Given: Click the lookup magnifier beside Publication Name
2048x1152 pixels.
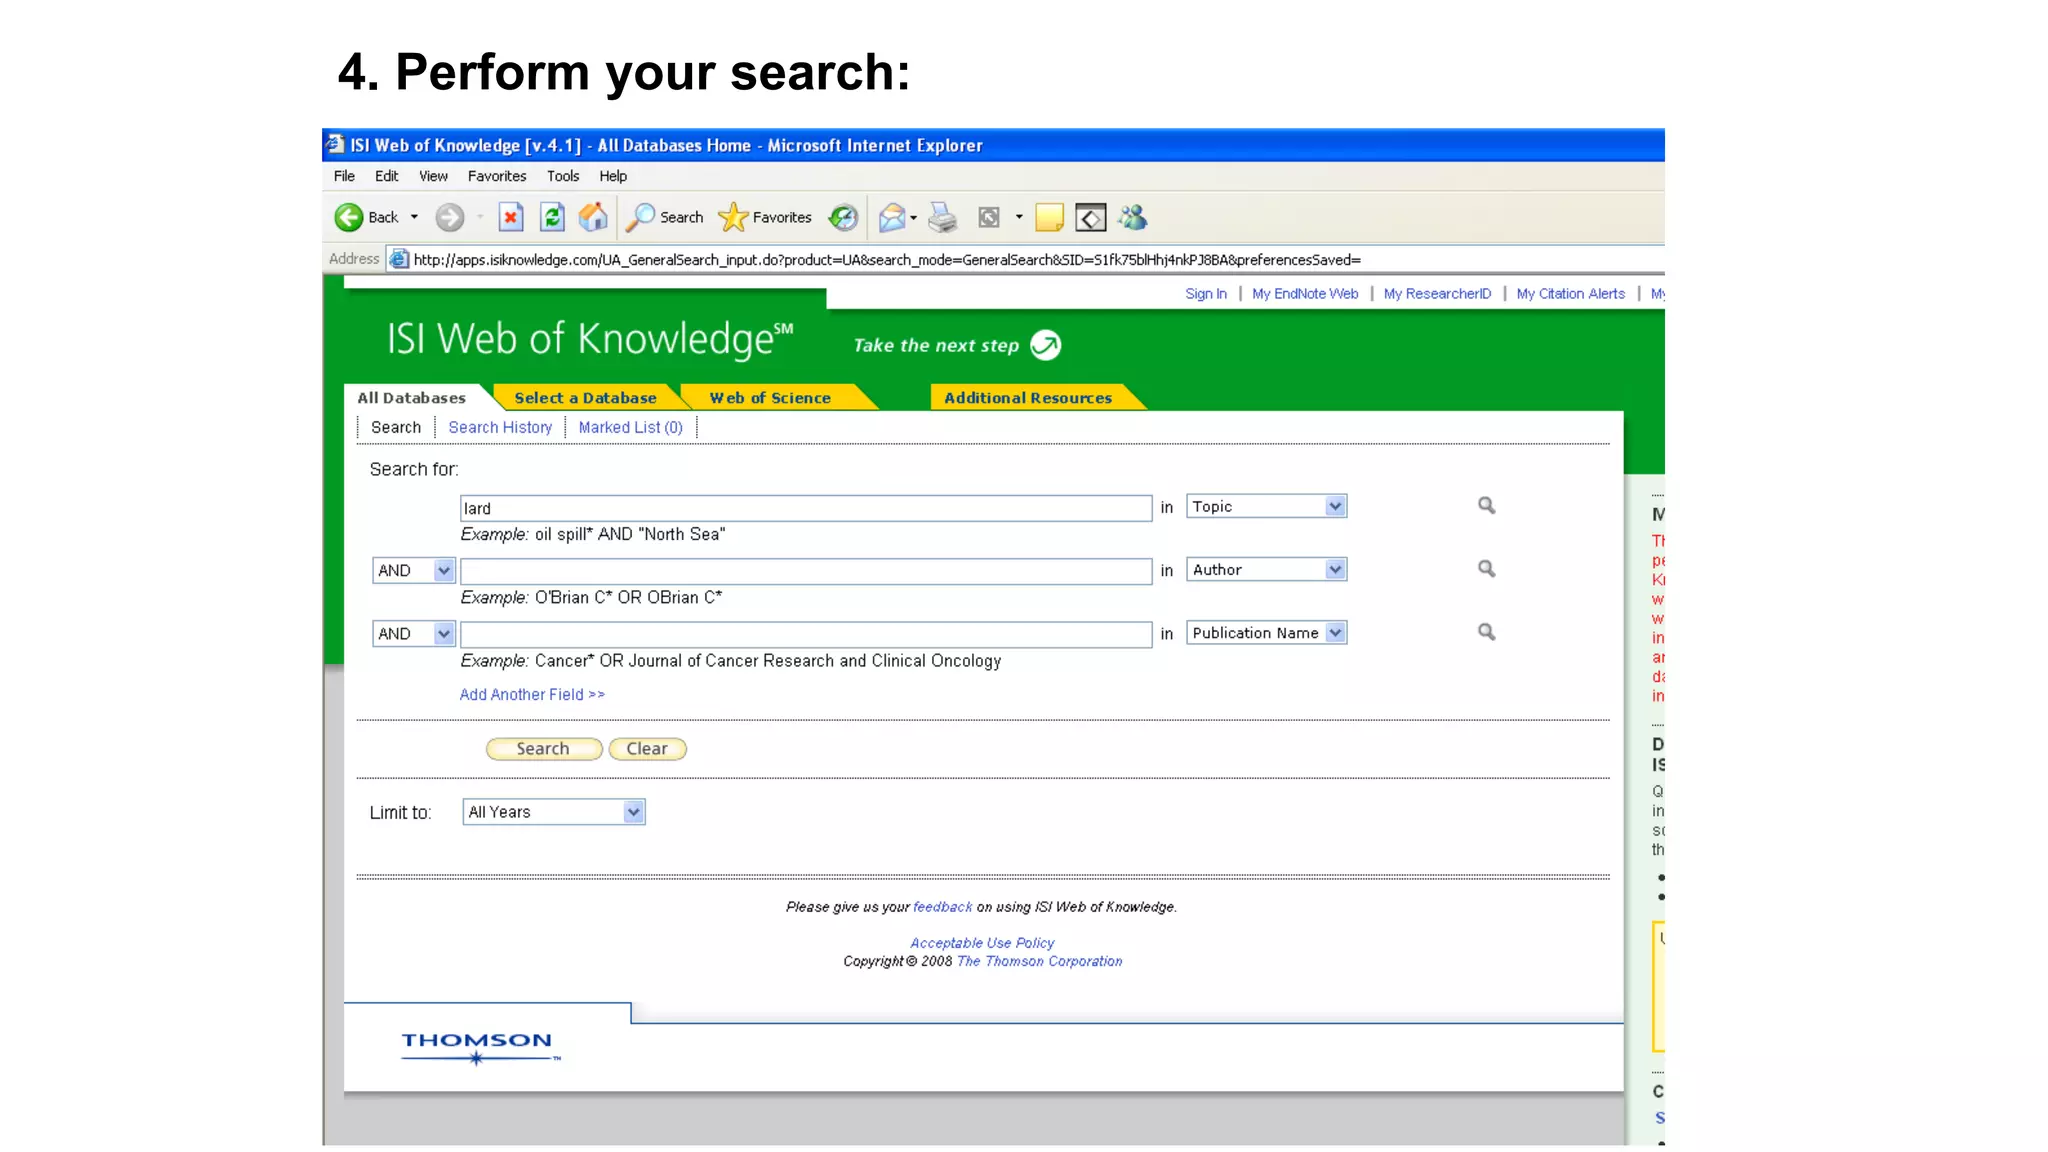Looking at the screenshot, I should (1487, 632).
